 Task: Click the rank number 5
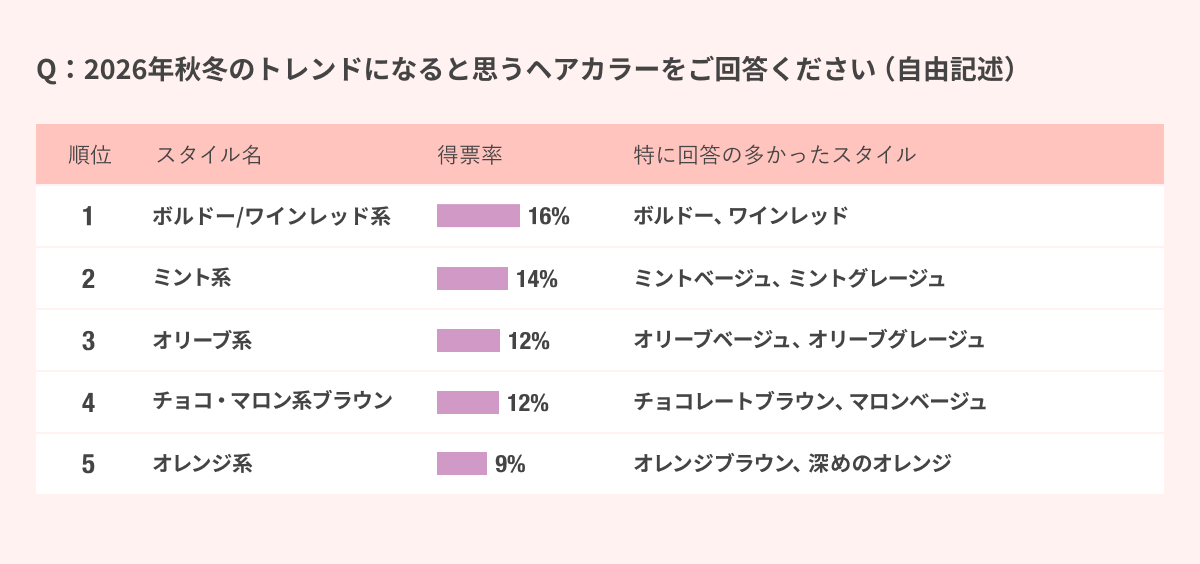pos(88,464)
